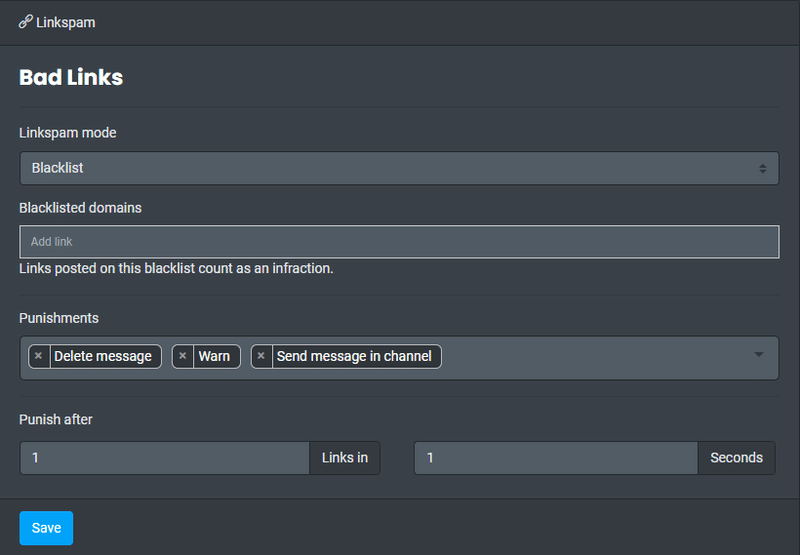Click the Seconds addon label
Screen dimensions: 800x555
tap(737, 458)
